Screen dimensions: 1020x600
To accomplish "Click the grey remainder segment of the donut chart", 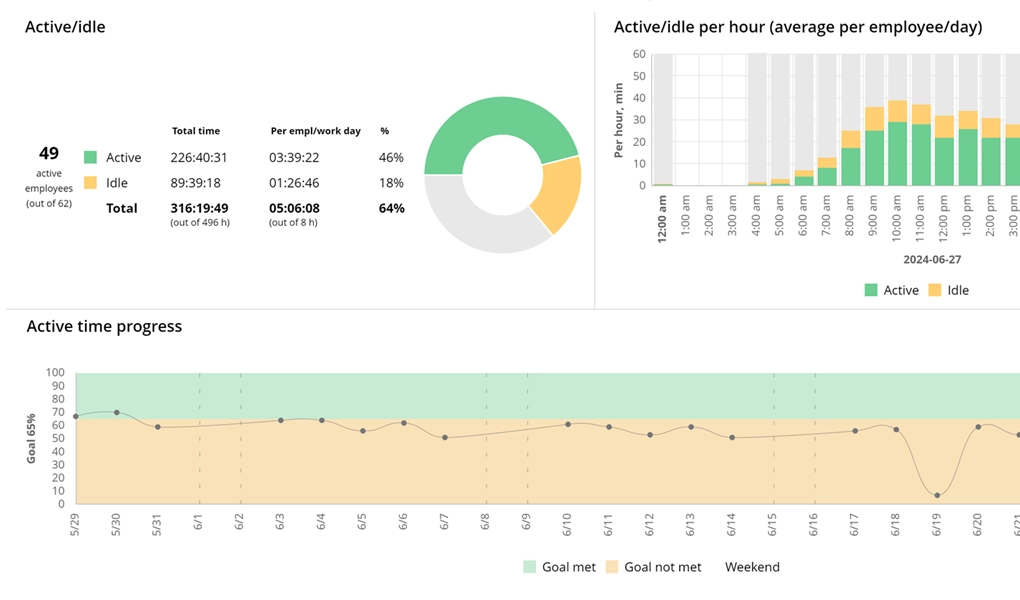I will coord(470,224).
